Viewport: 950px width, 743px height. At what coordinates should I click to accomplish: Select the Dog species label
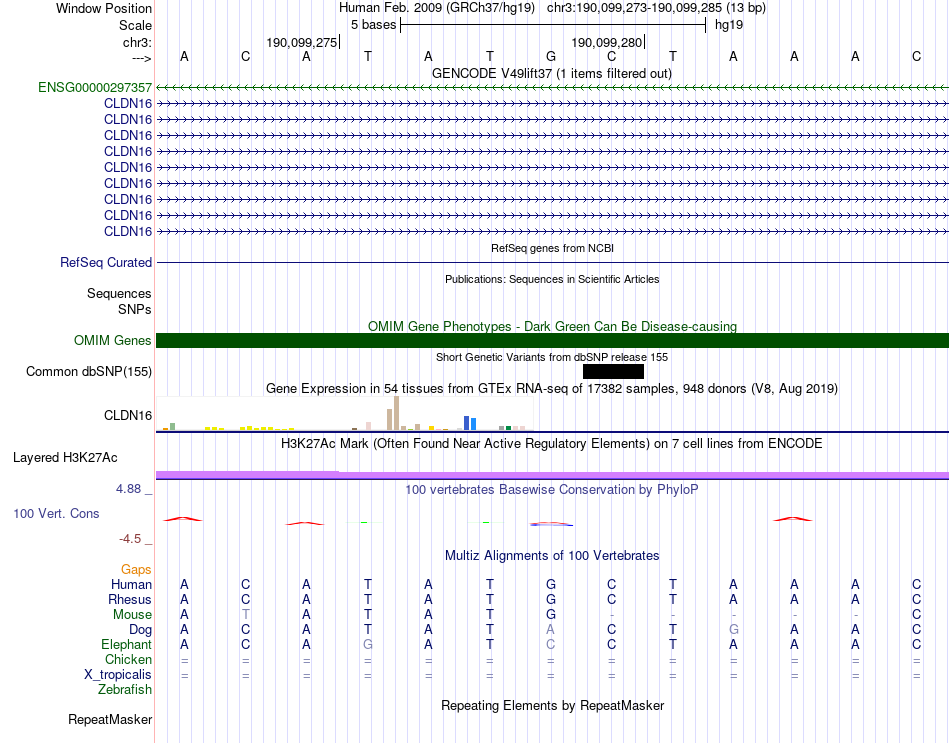pos(140,630)
